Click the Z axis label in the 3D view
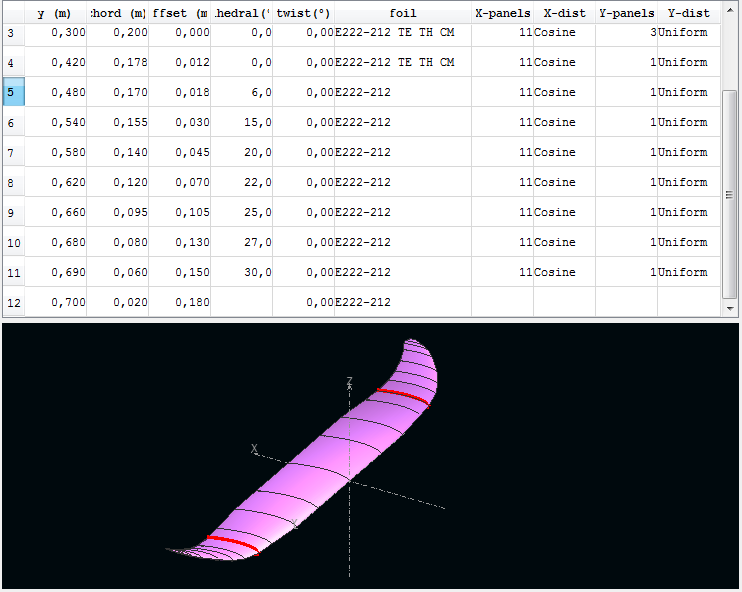 (x=349, y=381)
